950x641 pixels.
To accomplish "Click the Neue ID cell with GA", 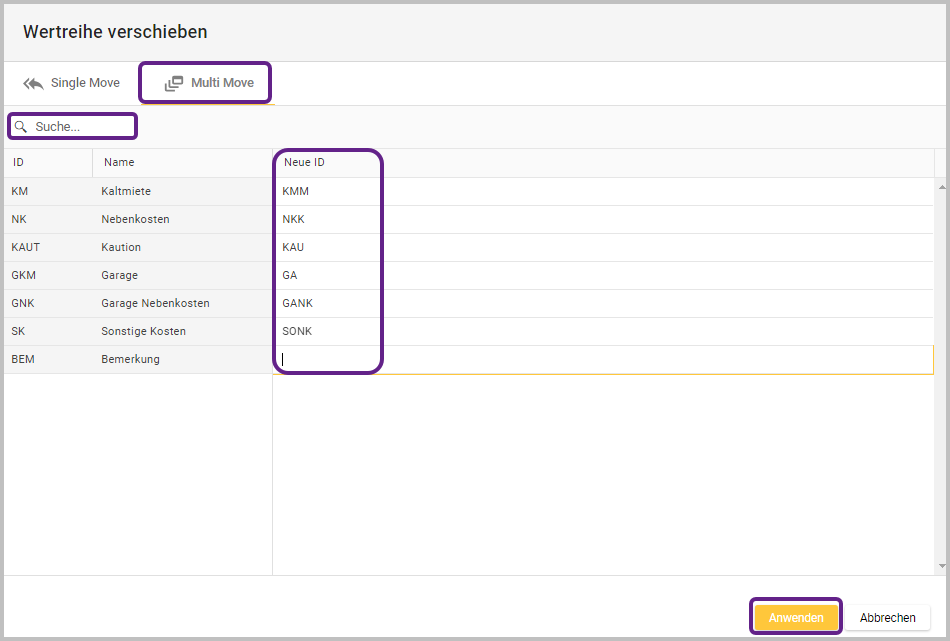I will 600,275.
